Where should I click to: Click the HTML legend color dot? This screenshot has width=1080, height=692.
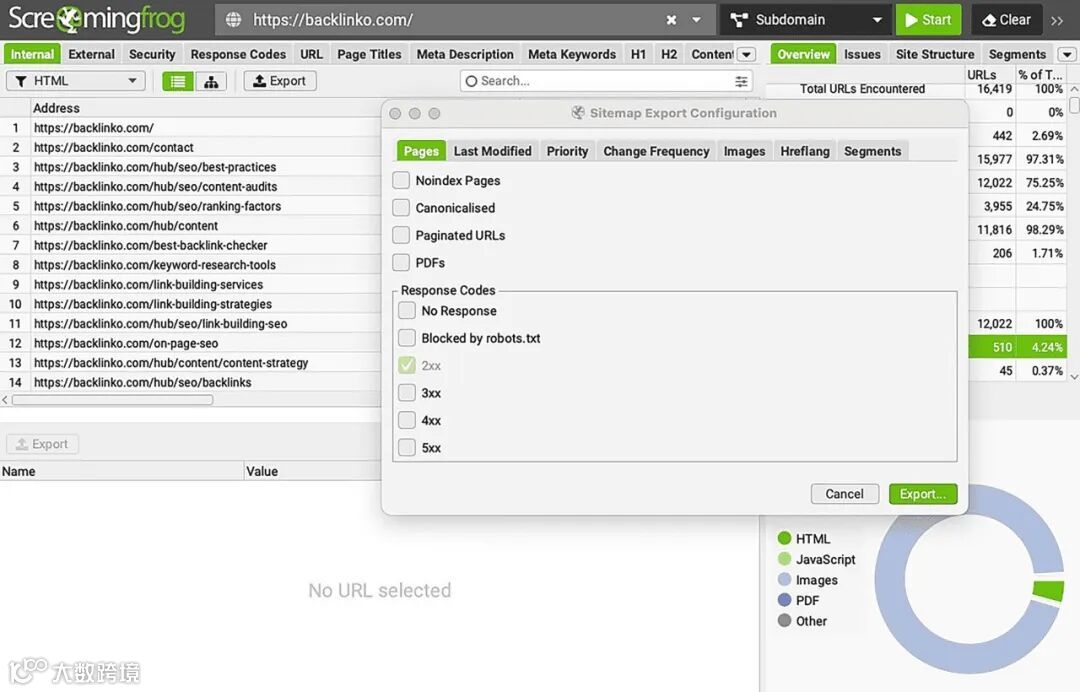pyautogui.click(x=784, y=538)
